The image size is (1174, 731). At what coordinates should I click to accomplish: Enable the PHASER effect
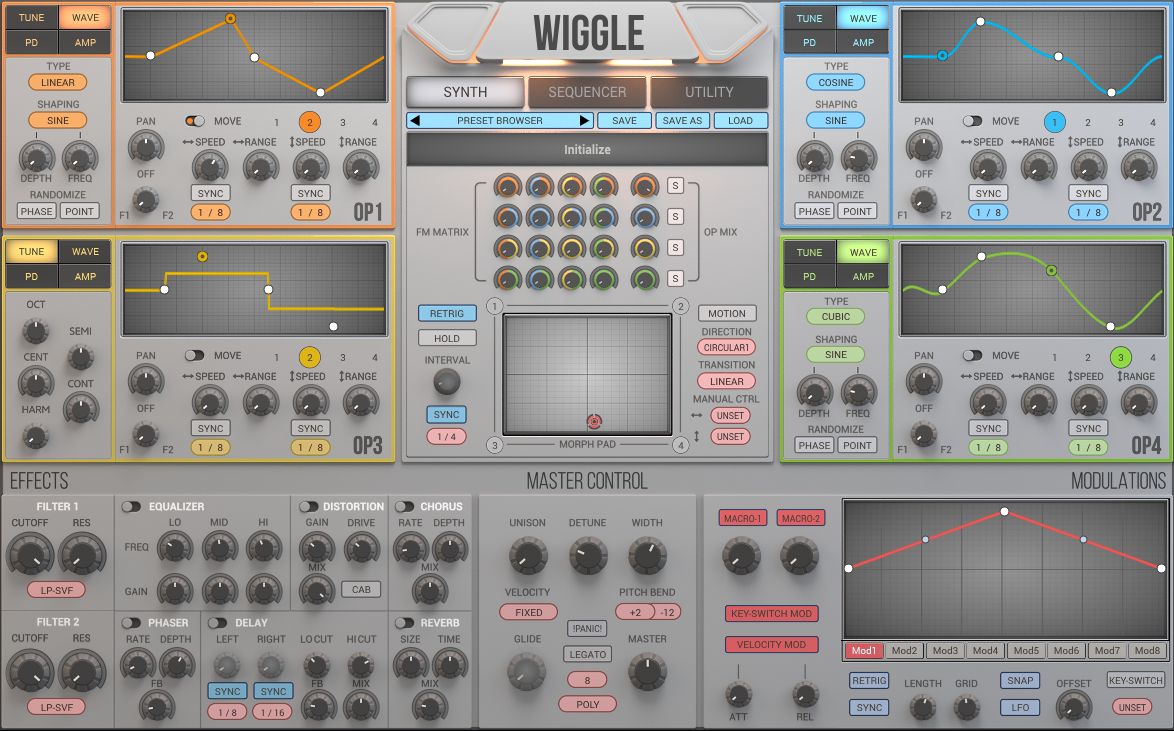[131, 622]
